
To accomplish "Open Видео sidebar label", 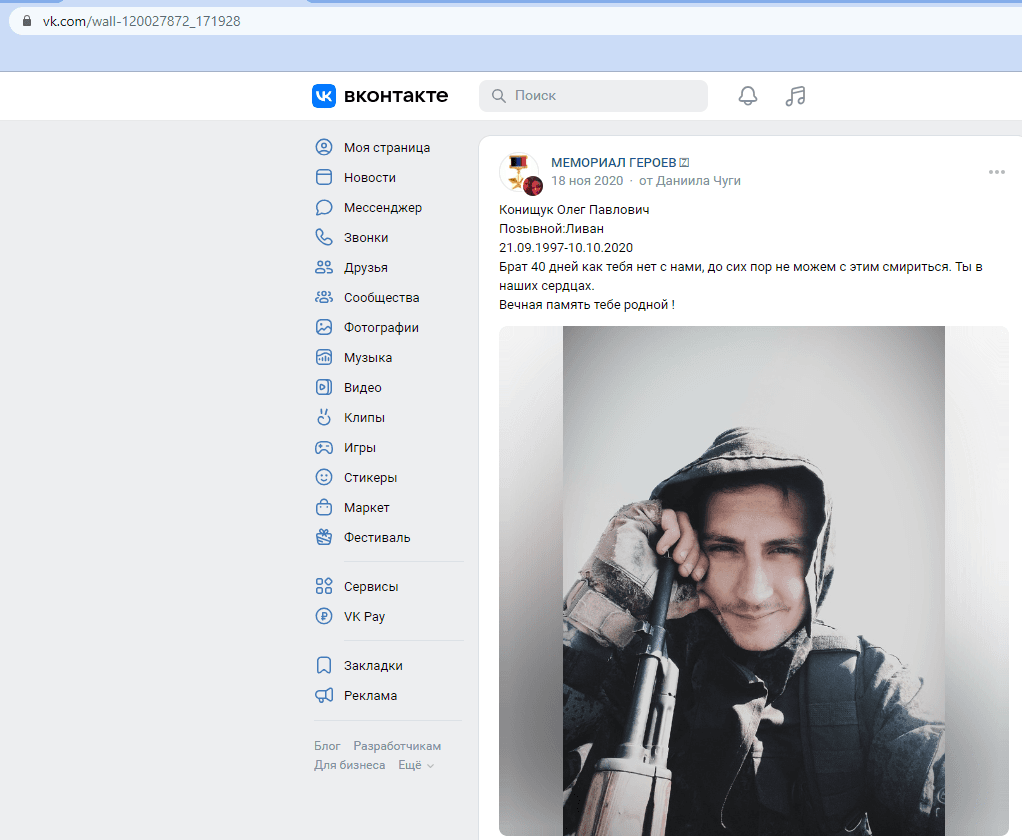I will point(362,387).
